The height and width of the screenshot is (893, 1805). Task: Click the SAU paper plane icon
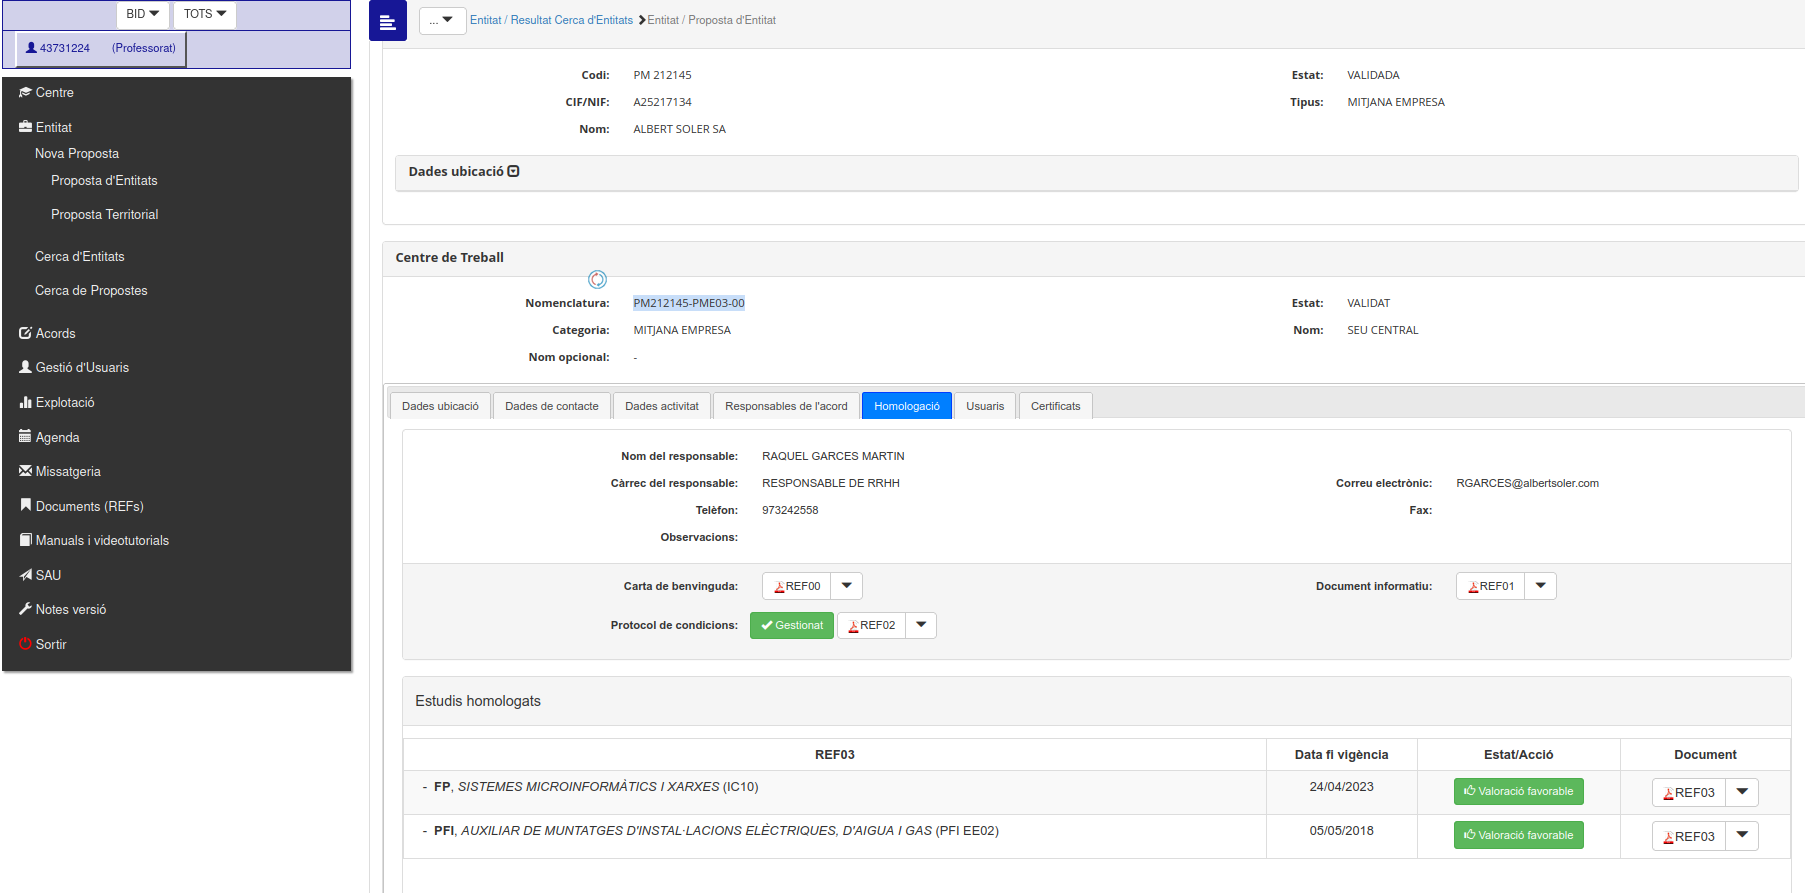pyautogui.click(x=25, y=575)
